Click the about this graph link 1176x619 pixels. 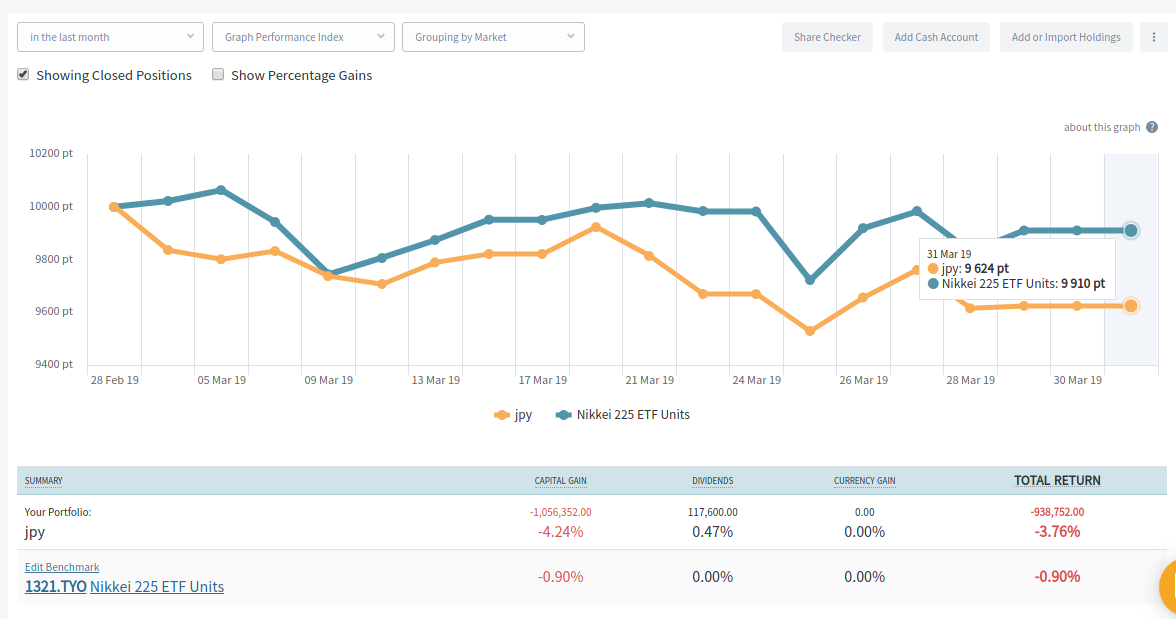1101,127
